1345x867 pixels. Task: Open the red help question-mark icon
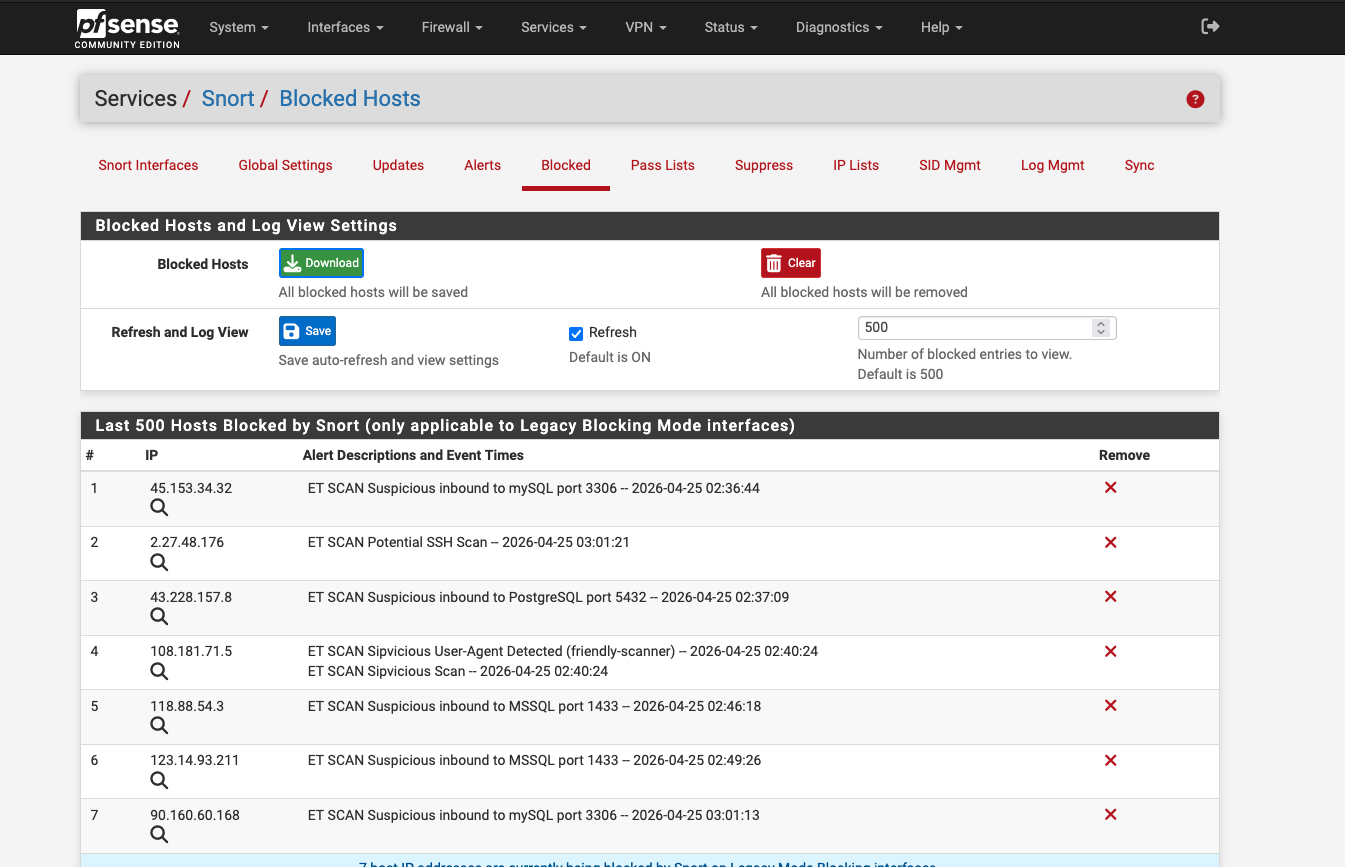1195,99
